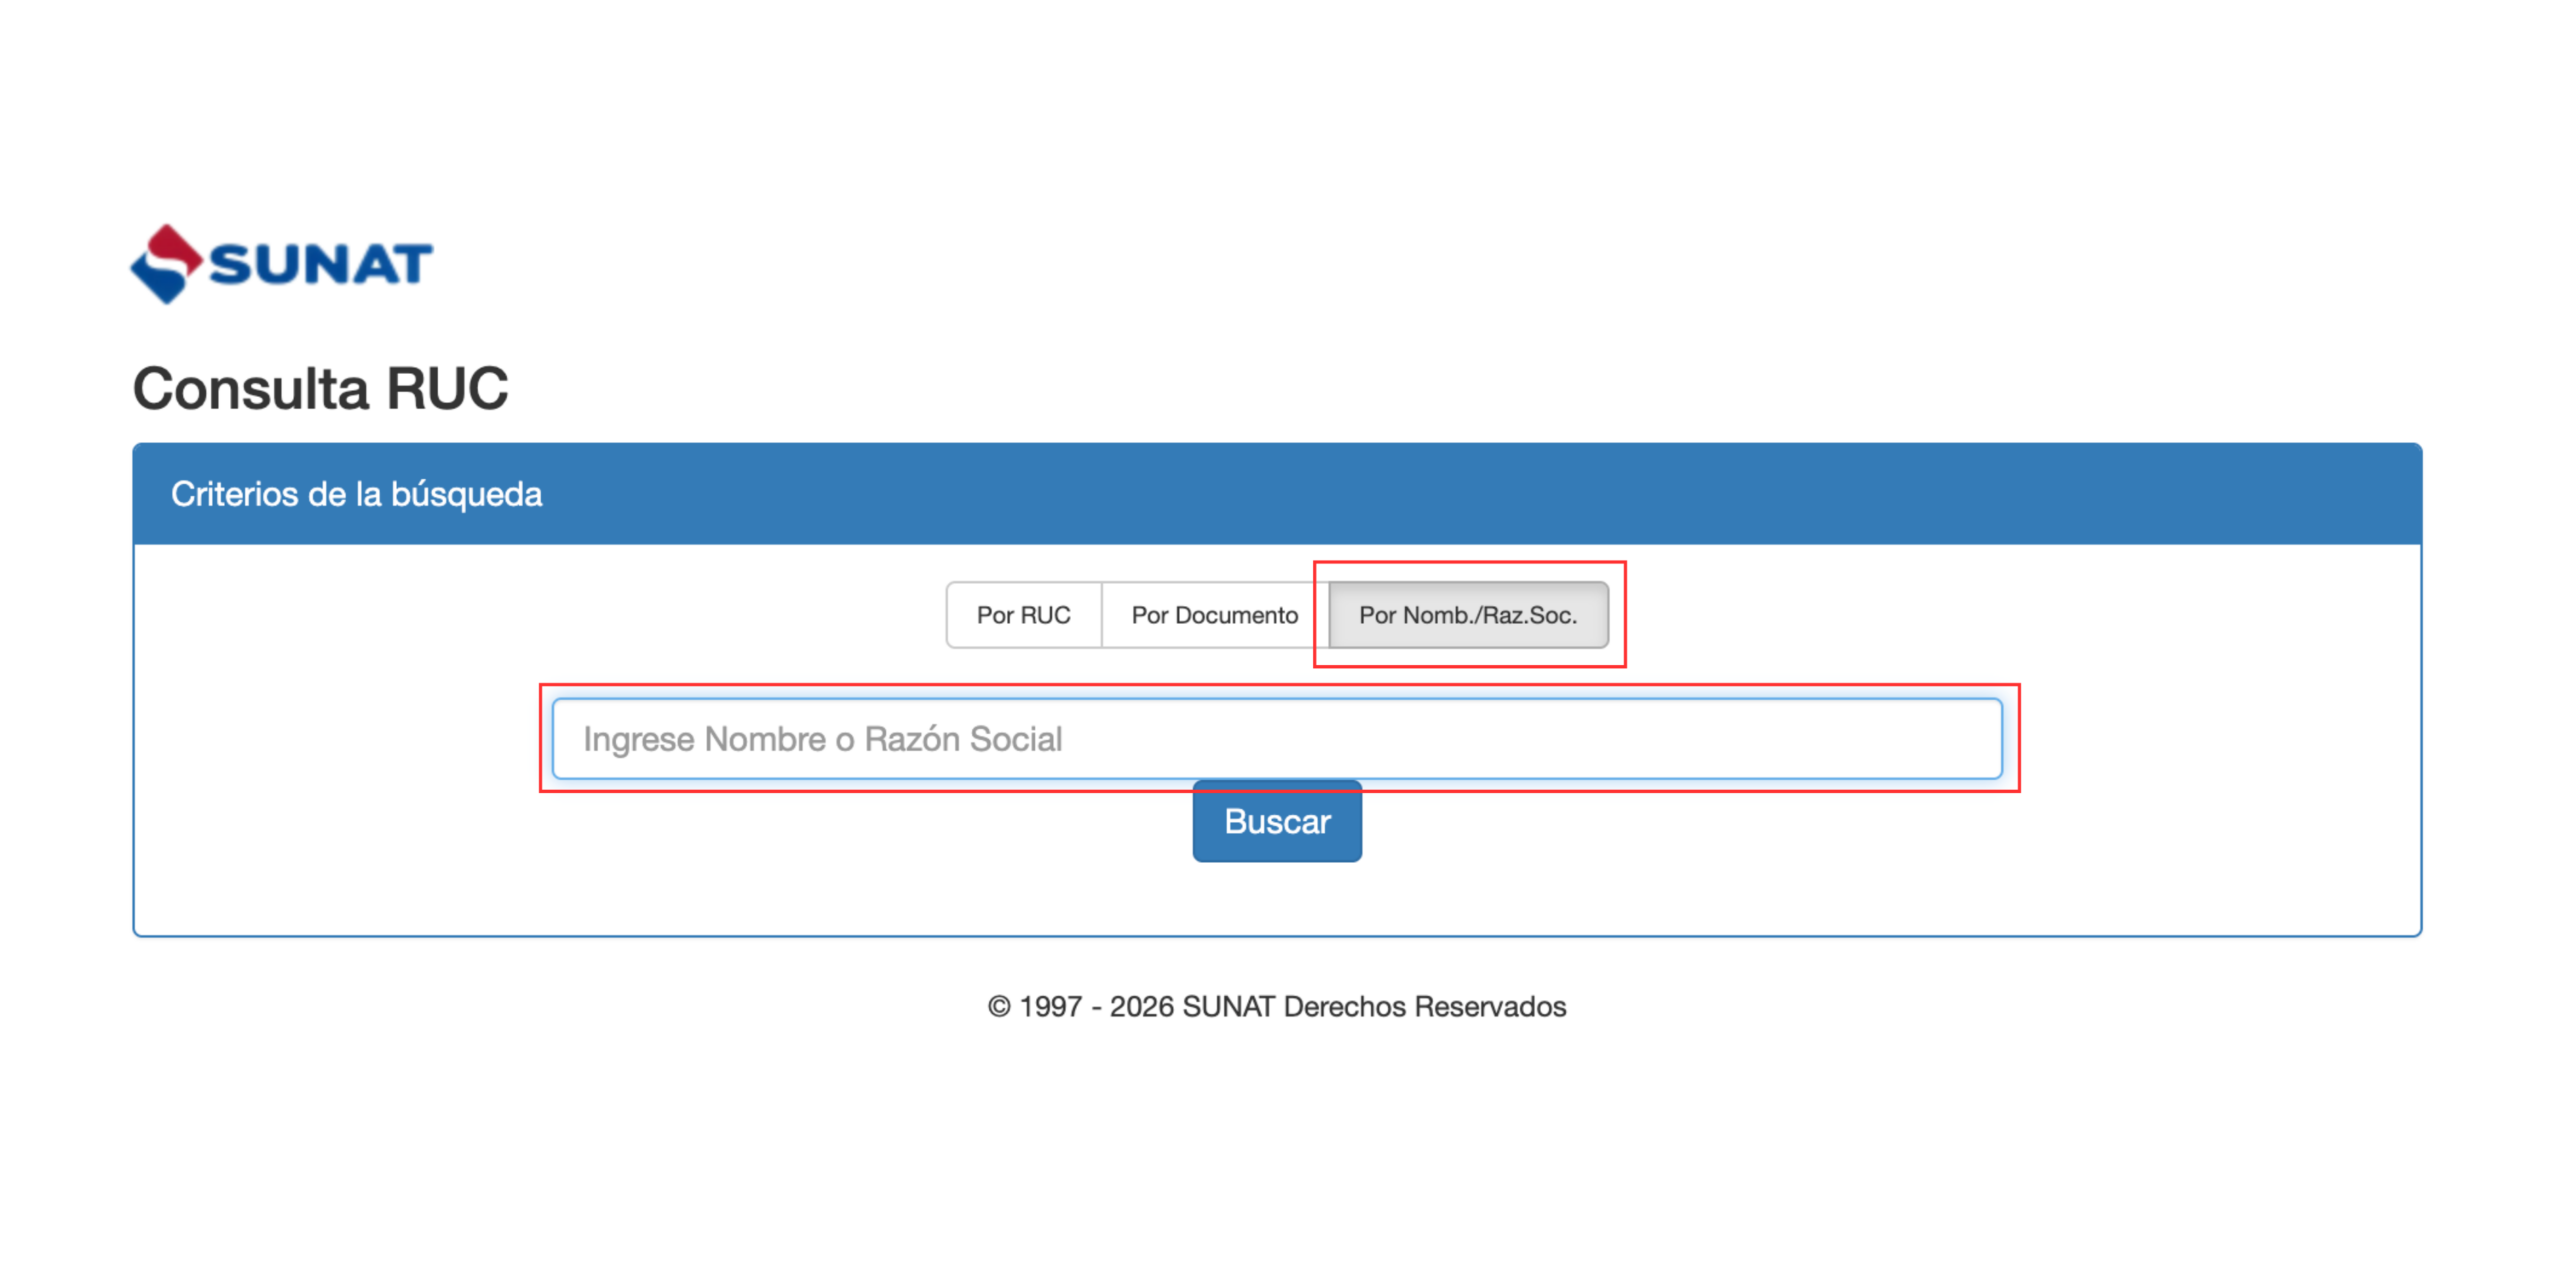Click the empty blue panel header bar area
Image resolution: width=2560 pixels, height=1280 pixels.
coord(1500,494)
